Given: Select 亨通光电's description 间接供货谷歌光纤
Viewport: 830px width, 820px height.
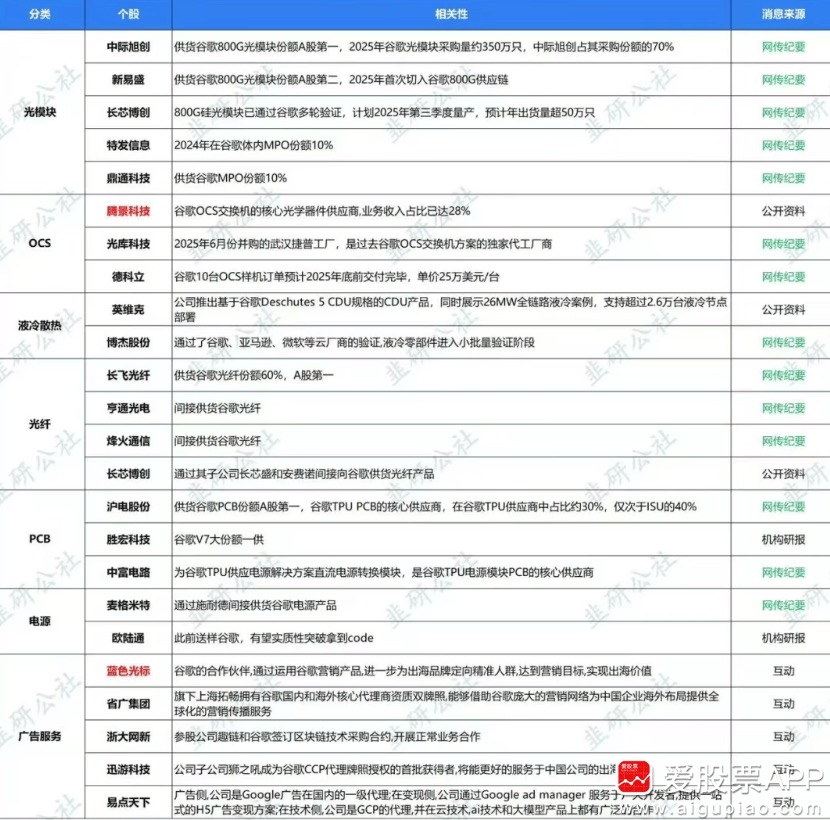Looking at the screenshot, I should coord(218,408).
